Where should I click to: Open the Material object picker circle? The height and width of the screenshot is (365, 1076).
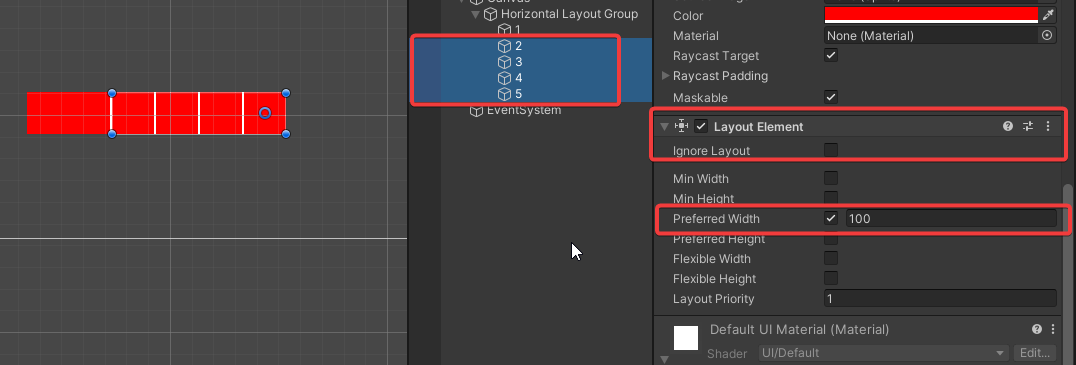point(1047,35)
